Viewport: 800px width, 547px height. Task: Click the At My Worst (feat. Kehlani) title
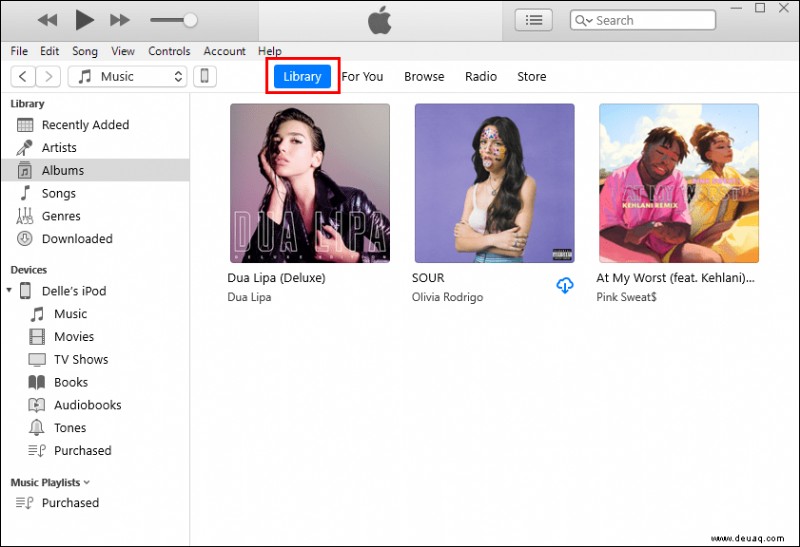(675, 278)
